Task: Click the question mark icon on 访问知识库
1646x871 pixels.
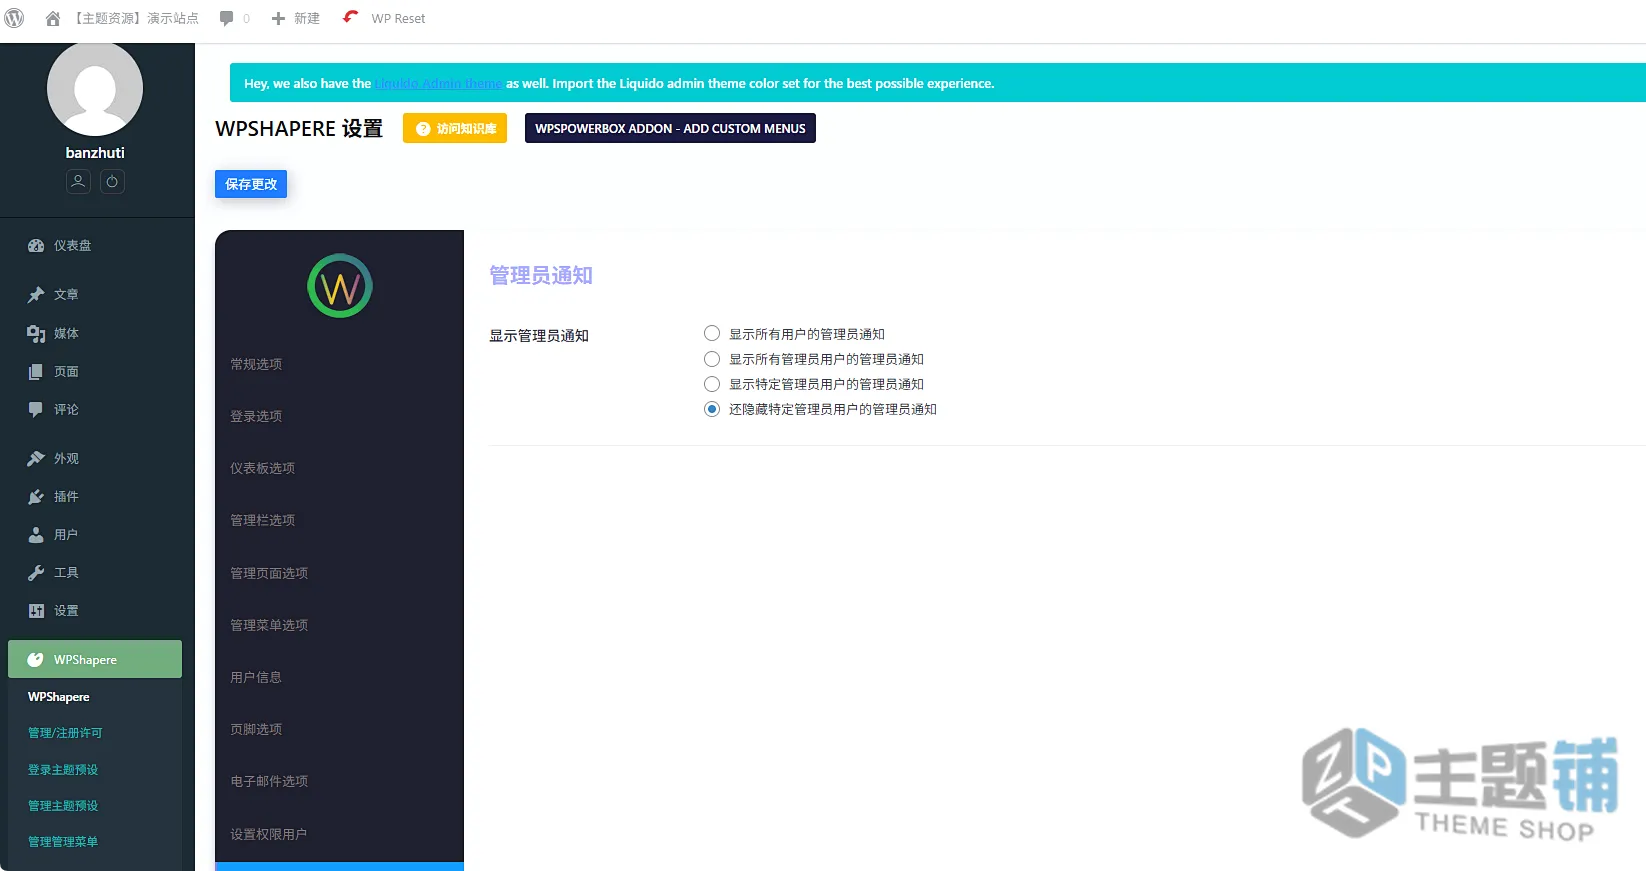Action: (423, 129)
